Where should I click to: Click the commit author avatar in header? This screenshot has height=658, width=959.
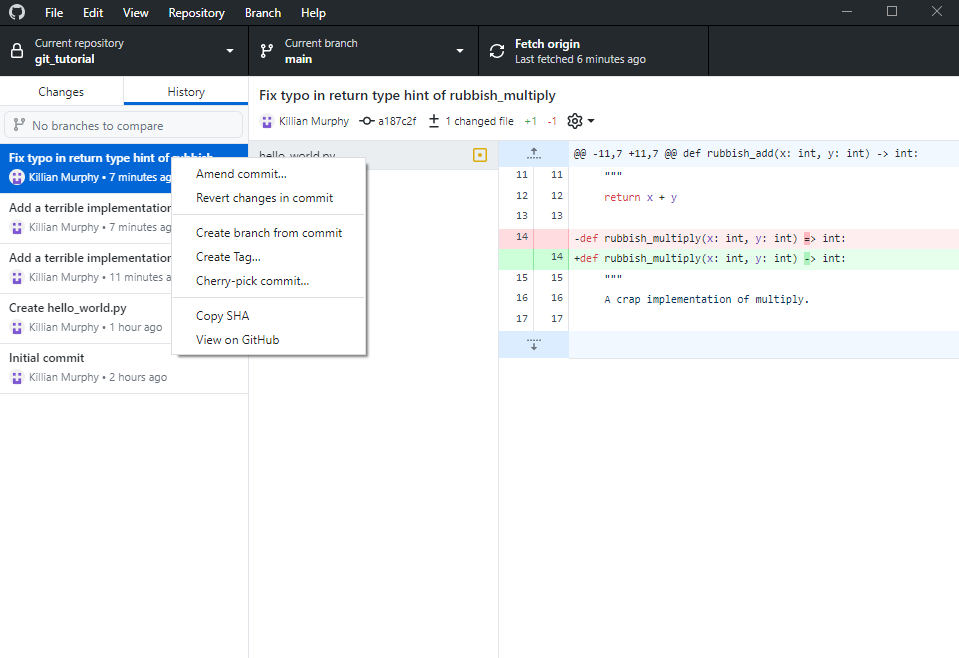(x=267, y=122)
